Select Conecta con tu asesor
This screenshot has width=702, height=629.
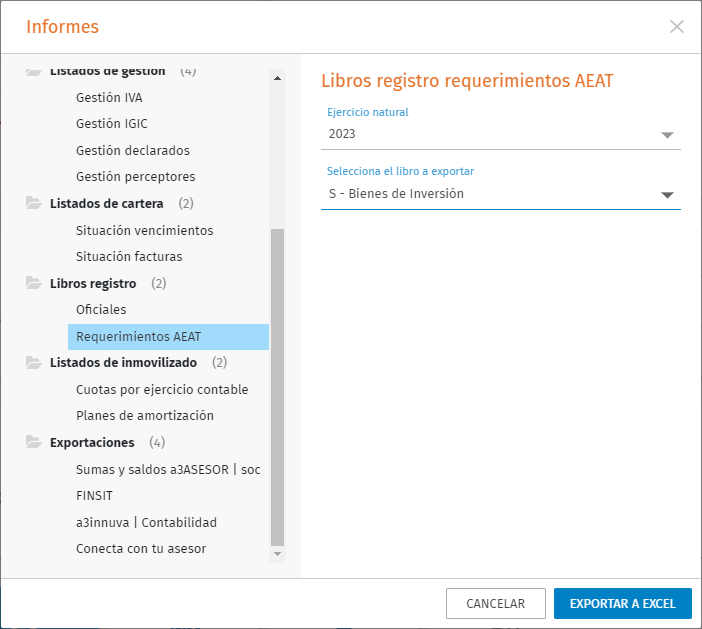coord(141,548)
